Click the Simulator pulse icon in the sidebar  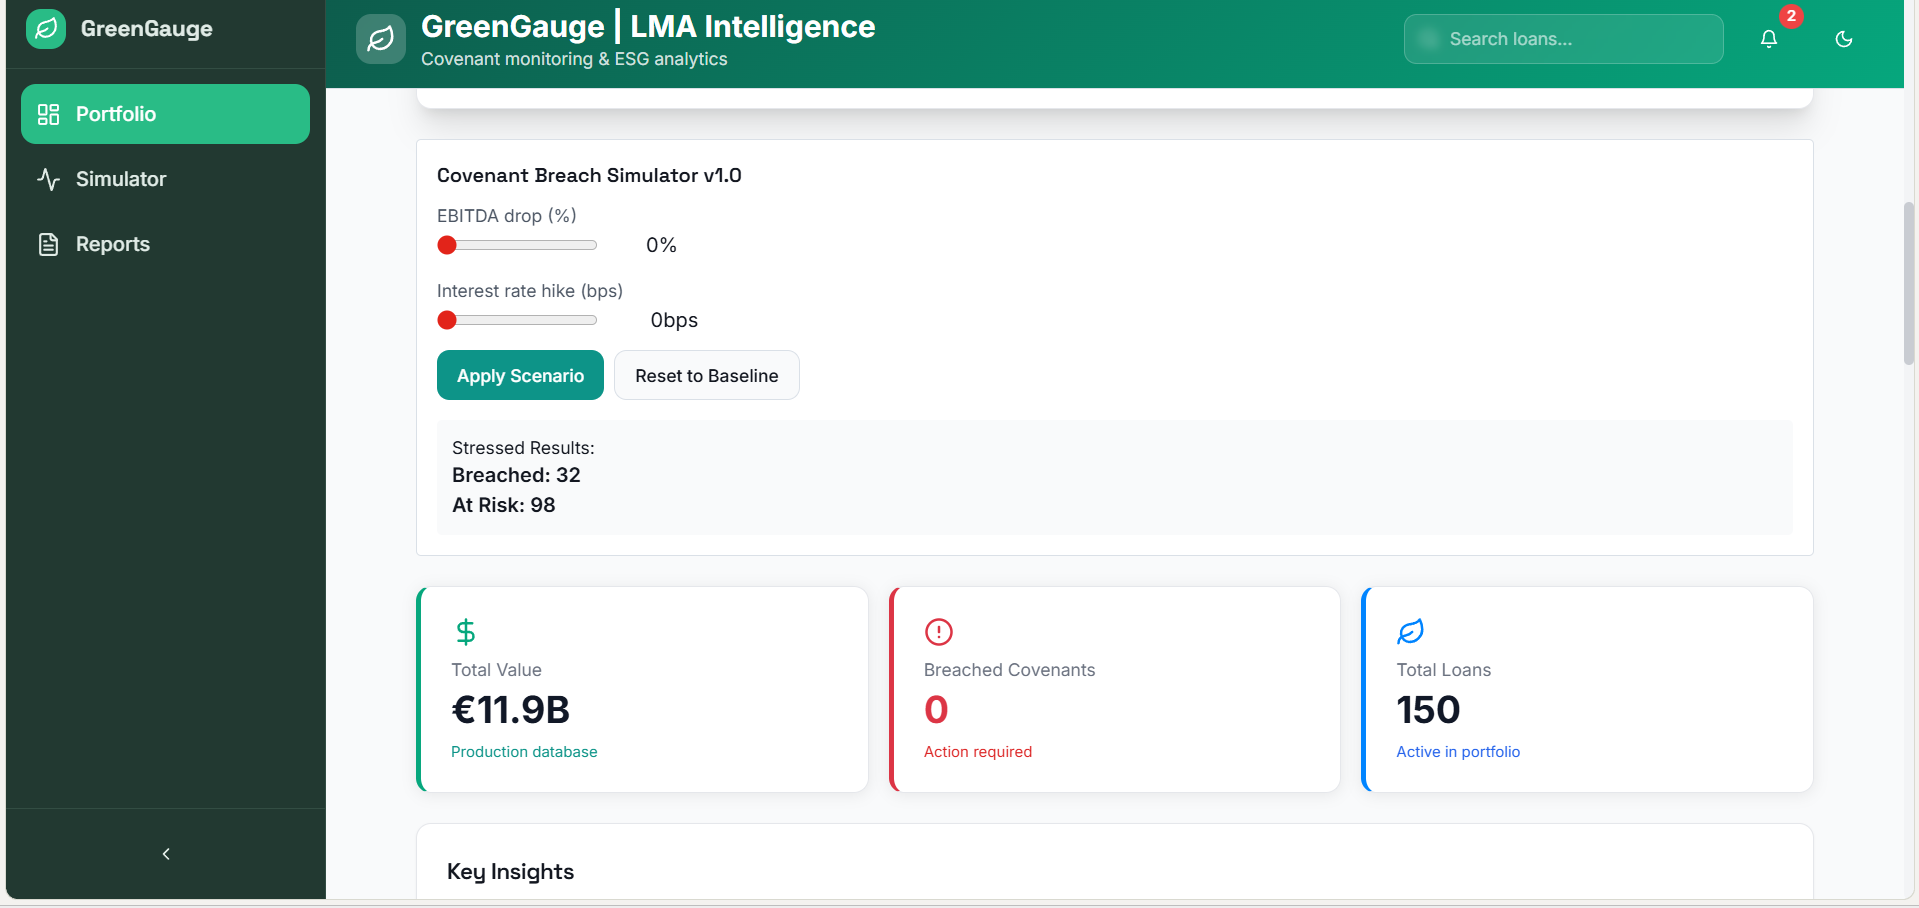click(48, 179)
